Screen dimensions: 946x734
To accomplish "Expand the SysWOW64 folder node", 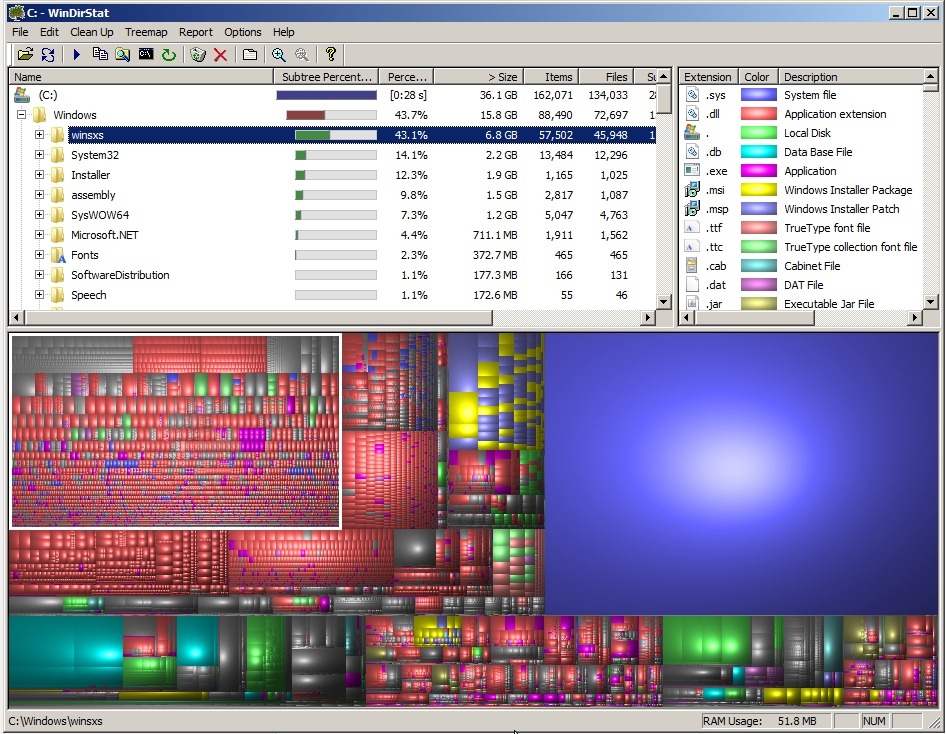I will click(x=39, y=215).
